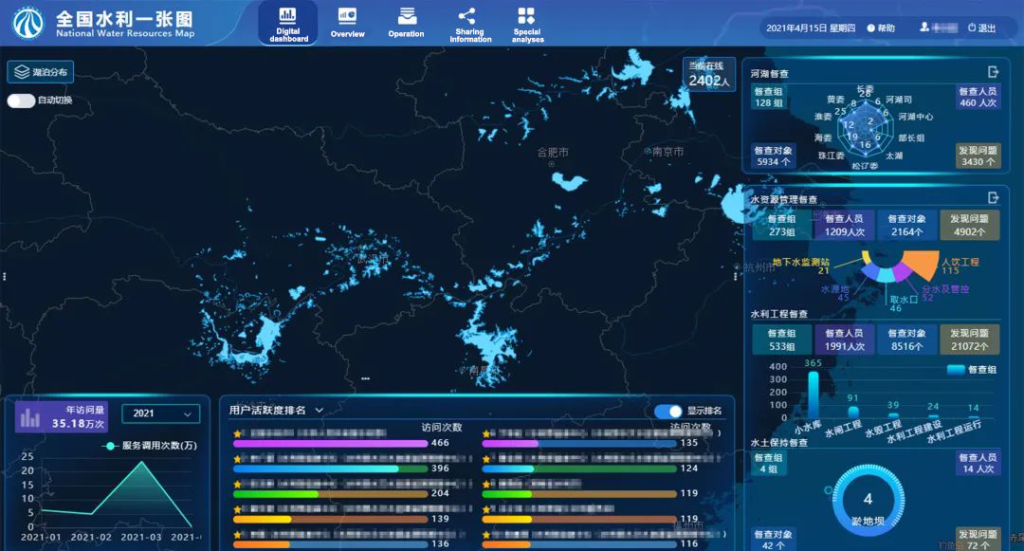
Task: Open the Sharing information share icon
Action: tap(466, 15)
